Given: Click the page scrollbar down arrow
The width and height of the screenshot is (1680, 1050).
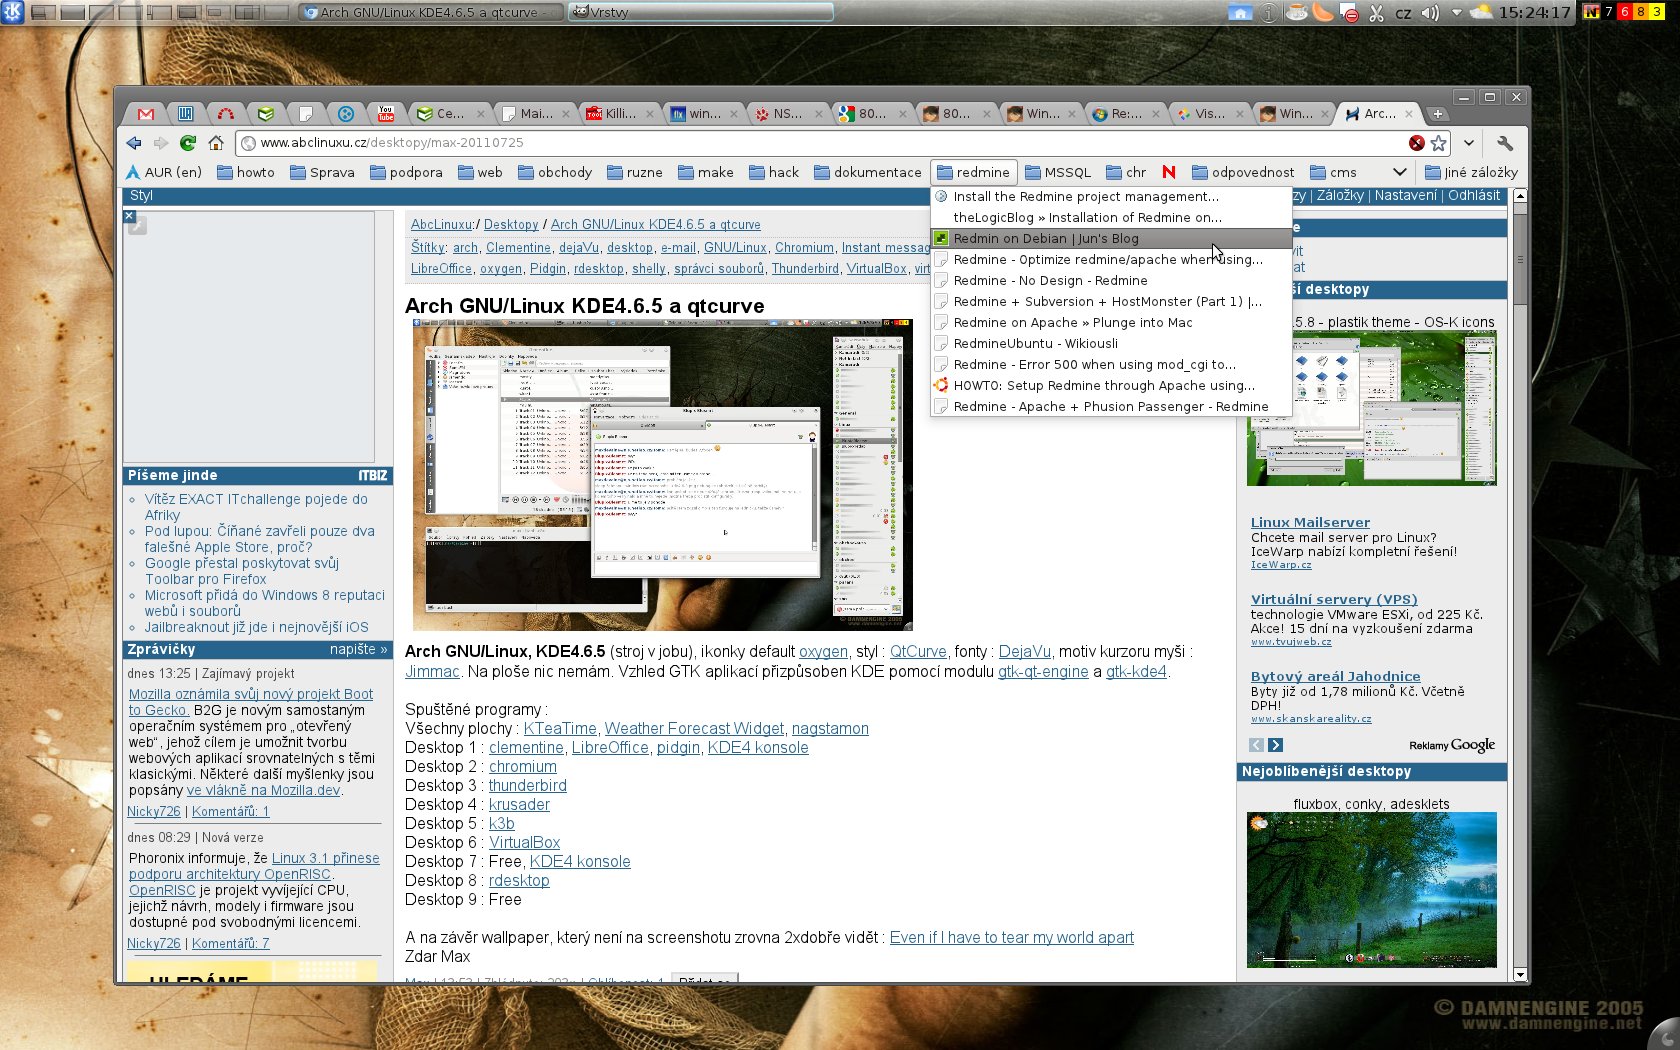Looking at the screenshot, I should (x=1520, y=975).
